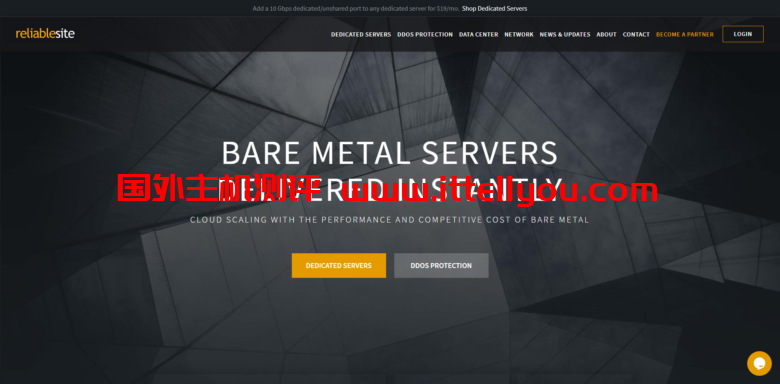The height and width of the screenshot is (384, 780).
Task: Click Shop Dedicated Servers banner link
Action: click(494, 8)
